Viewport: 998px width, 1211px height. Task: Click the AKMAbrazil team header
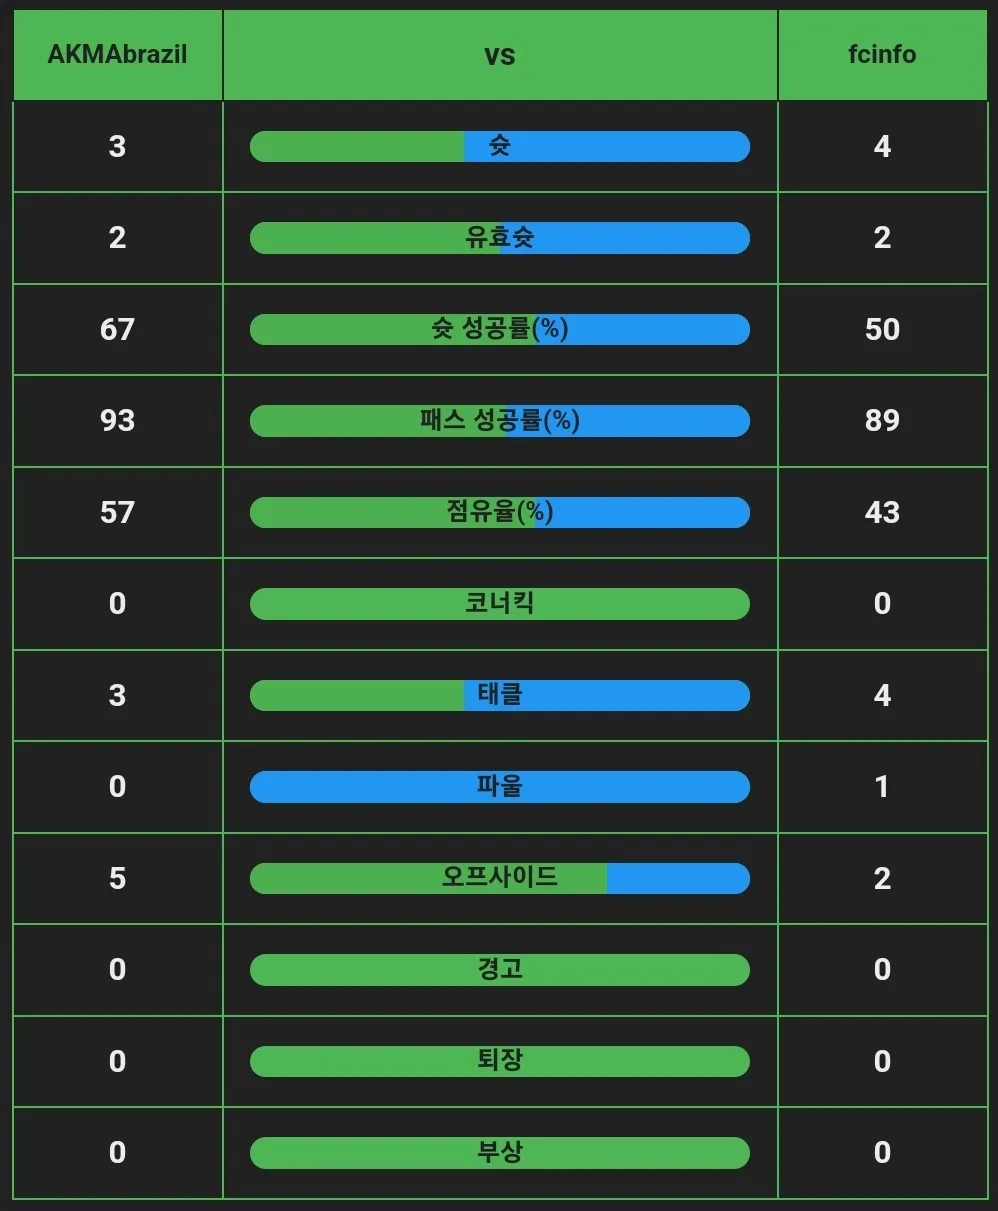point(117,54)
